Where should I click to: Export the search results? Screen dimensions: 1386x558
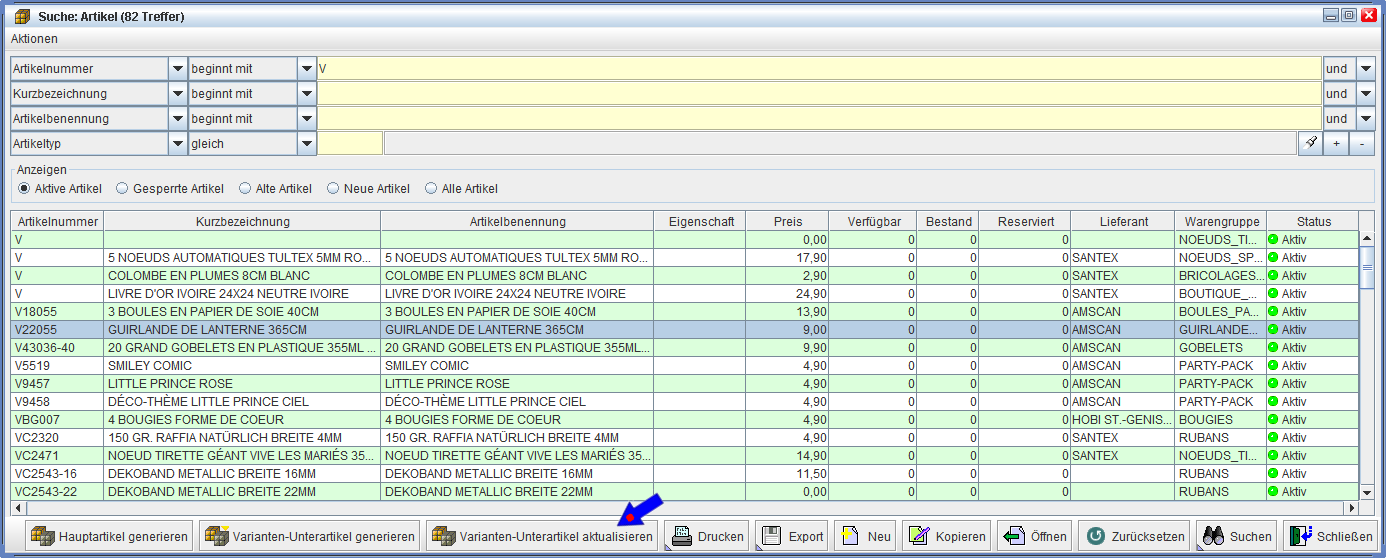(791, 536)
